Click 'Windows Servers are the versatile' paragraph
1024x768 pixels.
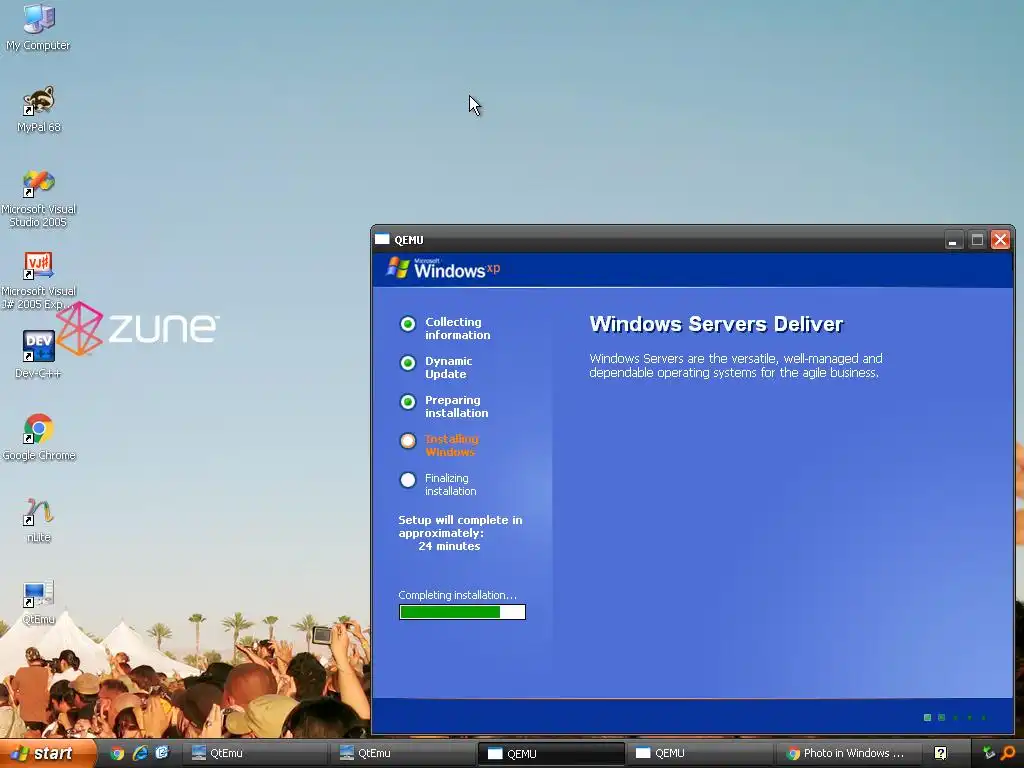click(736, 366)
